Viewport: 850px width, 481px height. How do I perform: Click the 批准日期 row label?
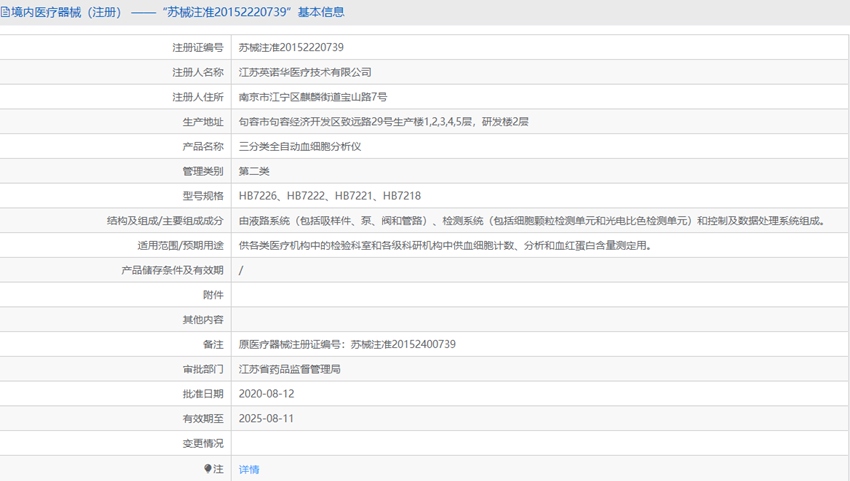203,394
